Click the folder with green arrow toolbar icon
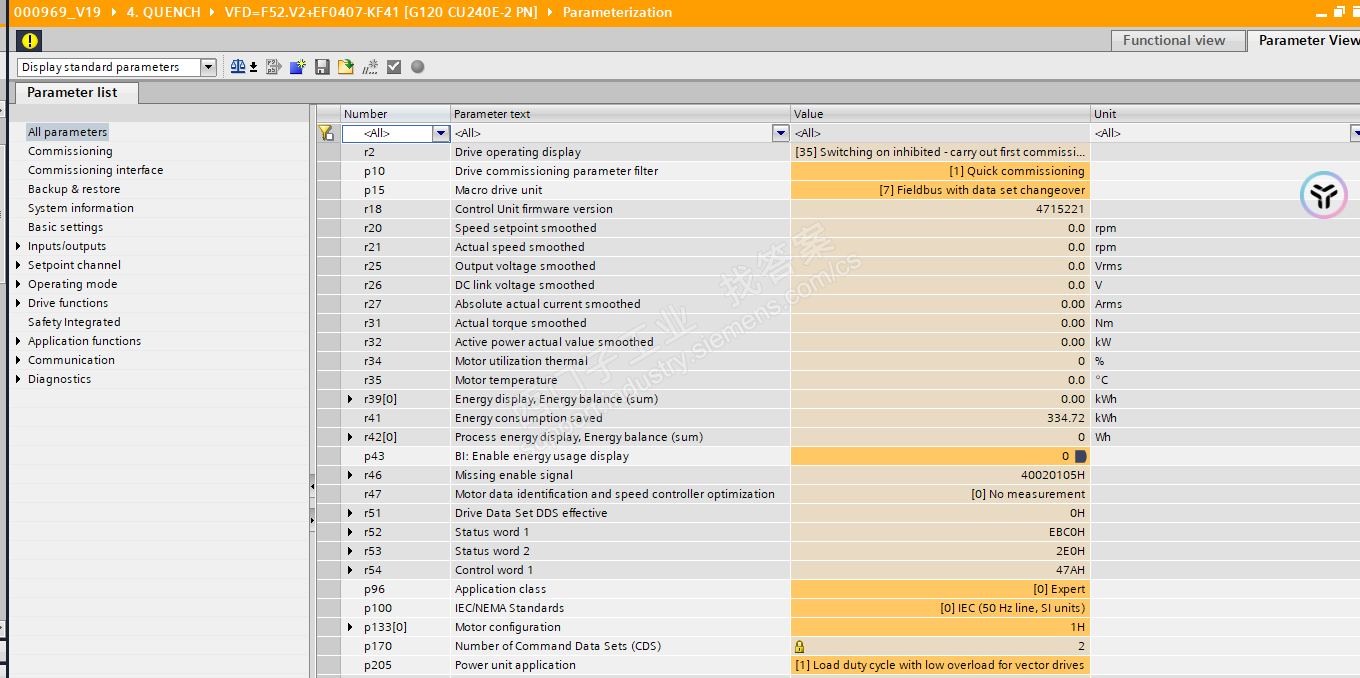 [345, 67]
